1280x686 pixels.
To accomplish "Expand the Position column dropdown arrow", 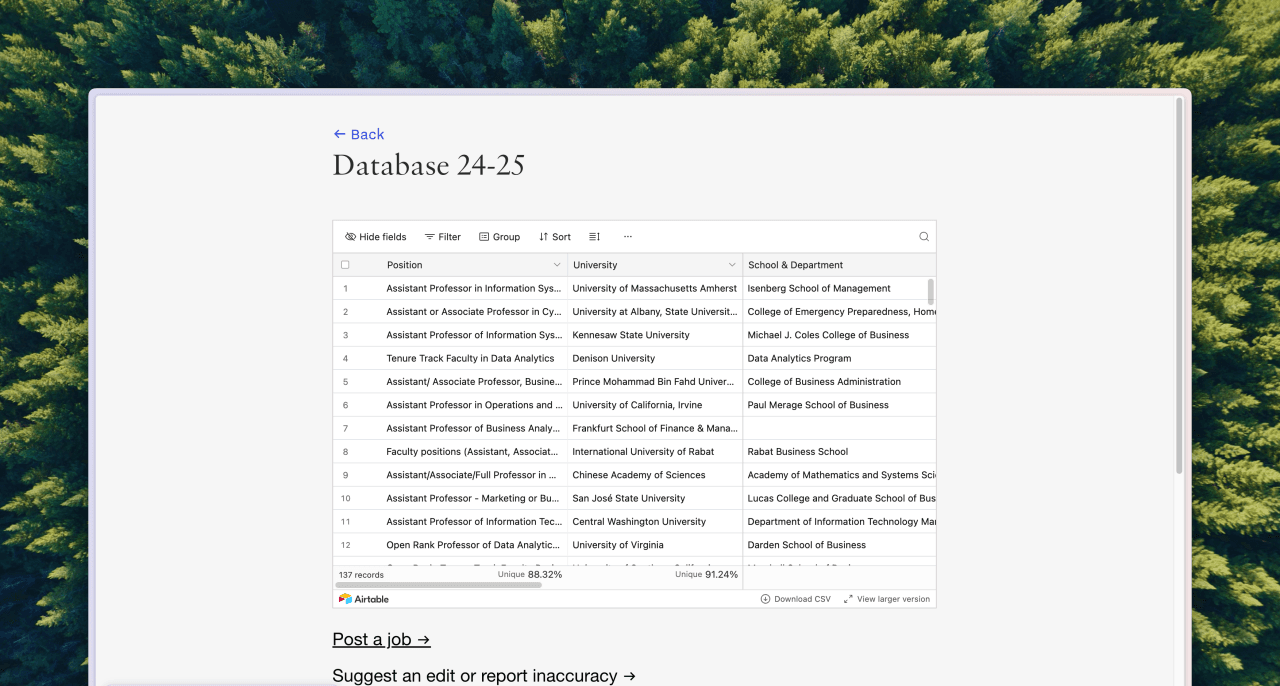I will [557, 265].
